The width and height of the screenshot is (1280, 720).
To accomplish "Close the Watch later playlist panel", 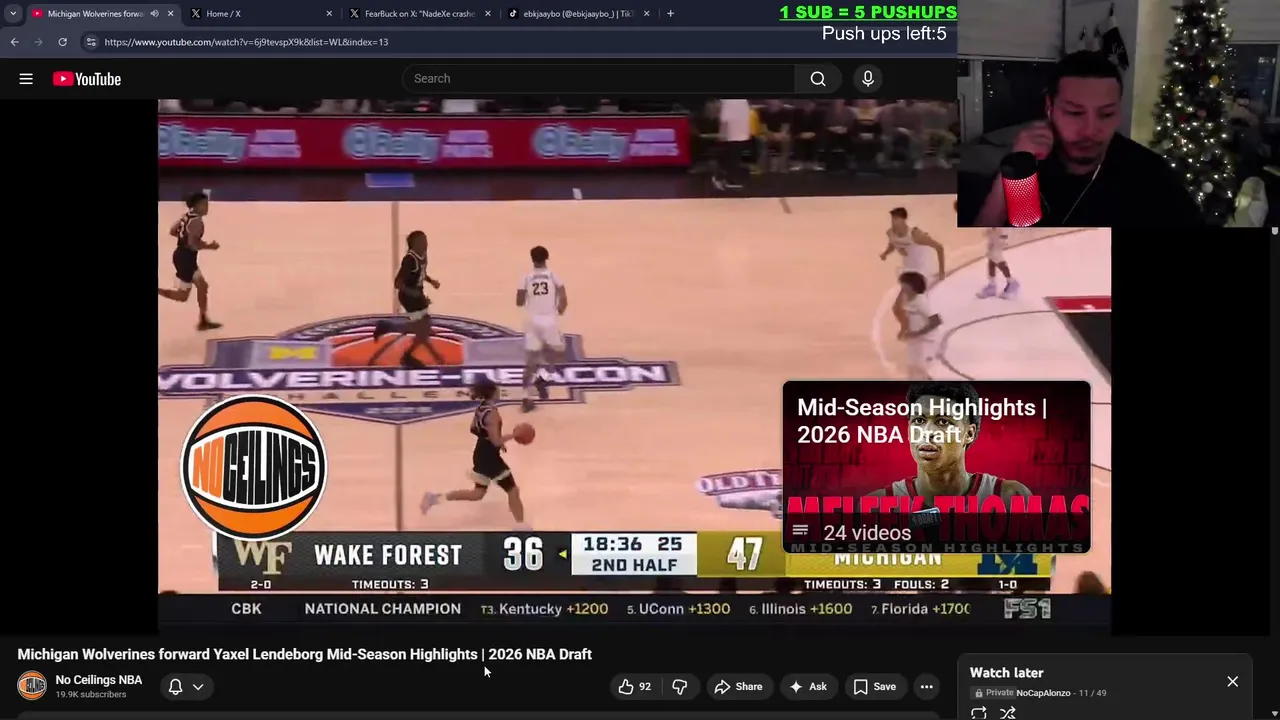I will [x=1233, y=682].
